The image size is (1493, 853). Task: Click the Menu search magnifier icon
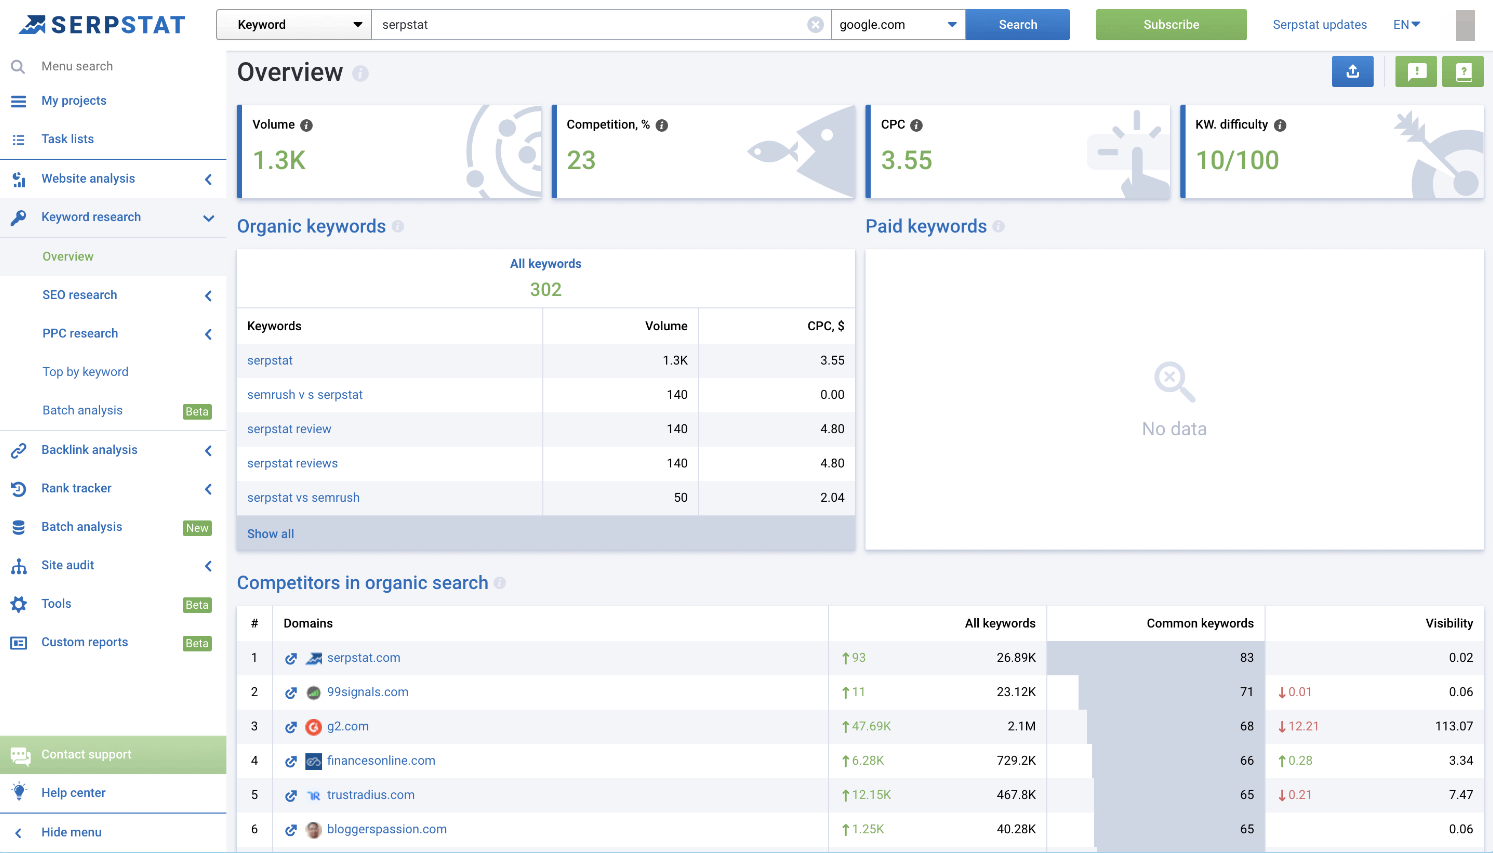point(18,67)
